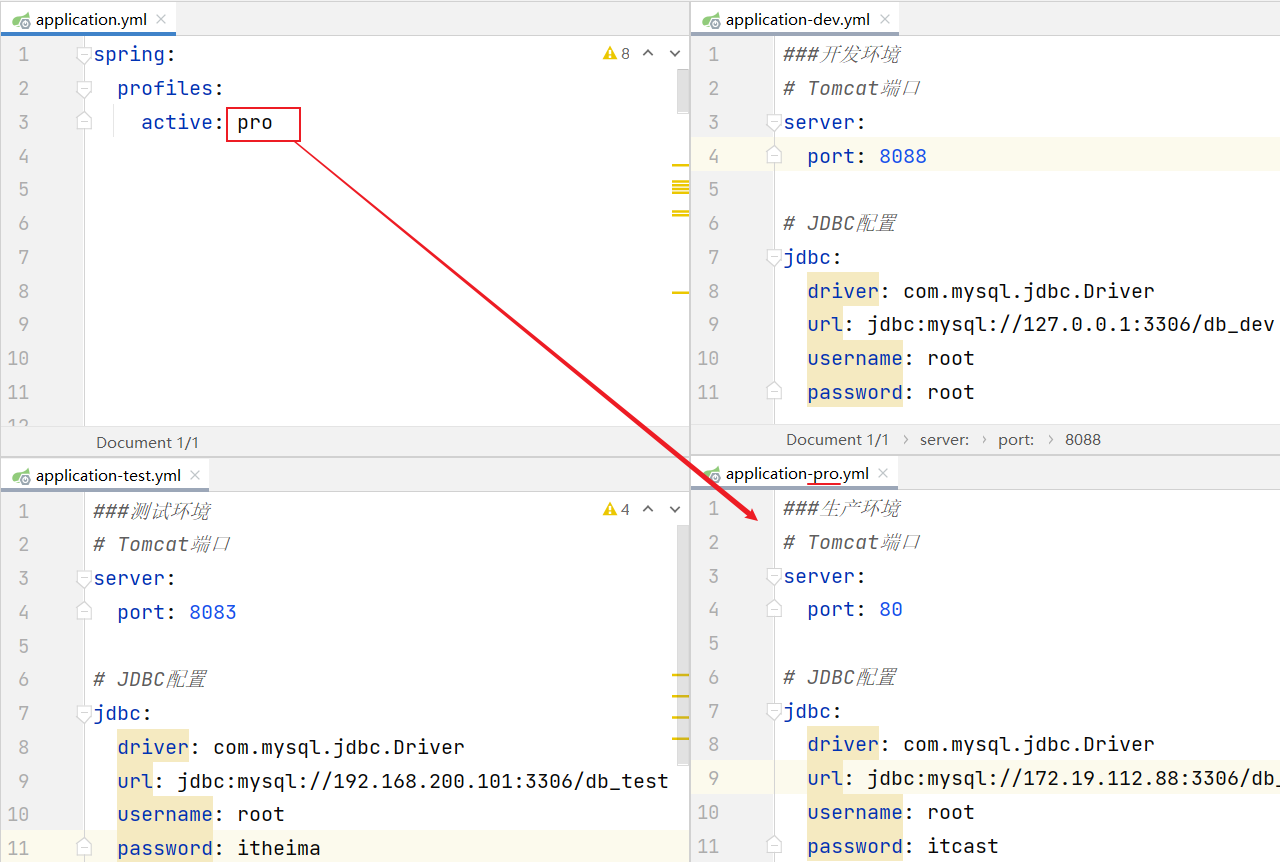Click the ###测试环境 comment in application-test.yml
The width and height of the screenshot is (1280, 862).
click(x=152, y=511)
